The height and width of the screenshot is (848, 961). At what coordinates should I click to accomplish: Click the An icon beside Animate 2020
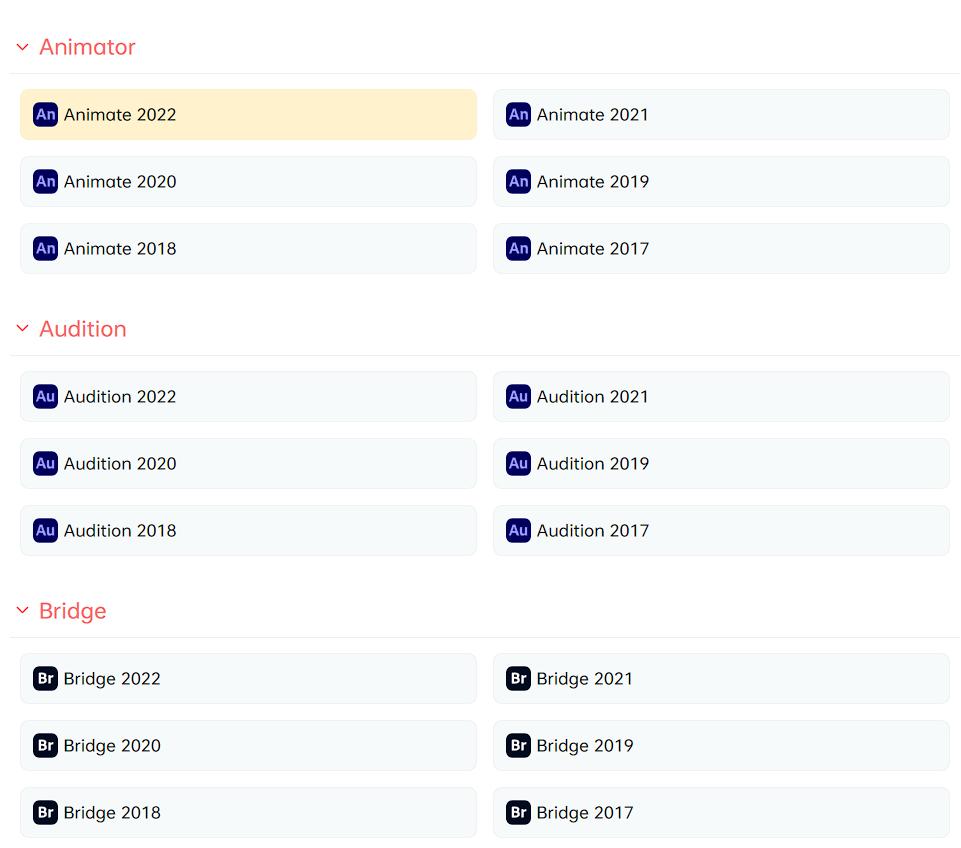(x=45, y=181)
